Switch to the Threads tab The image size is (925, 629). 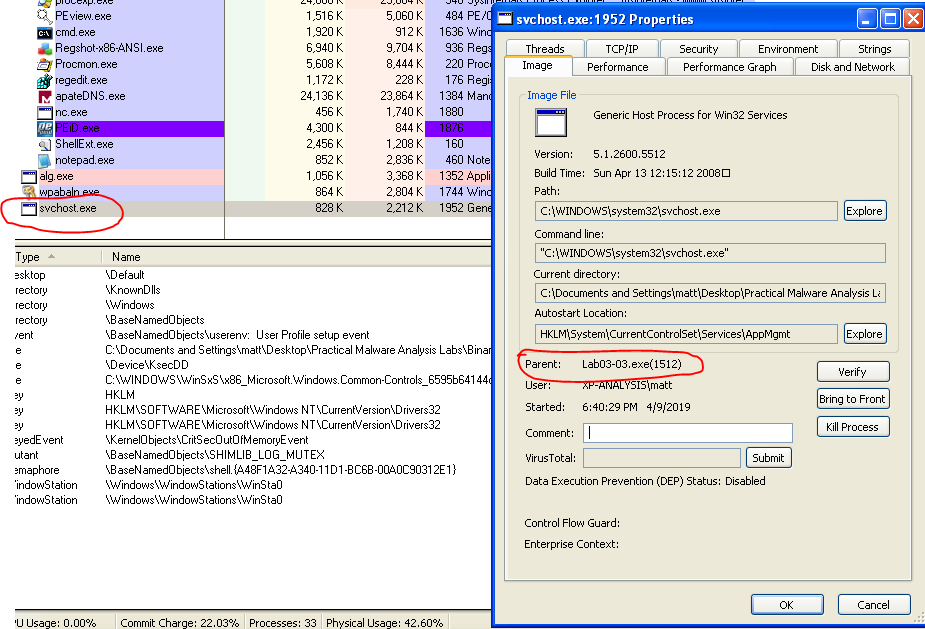[x=544, y=48]
